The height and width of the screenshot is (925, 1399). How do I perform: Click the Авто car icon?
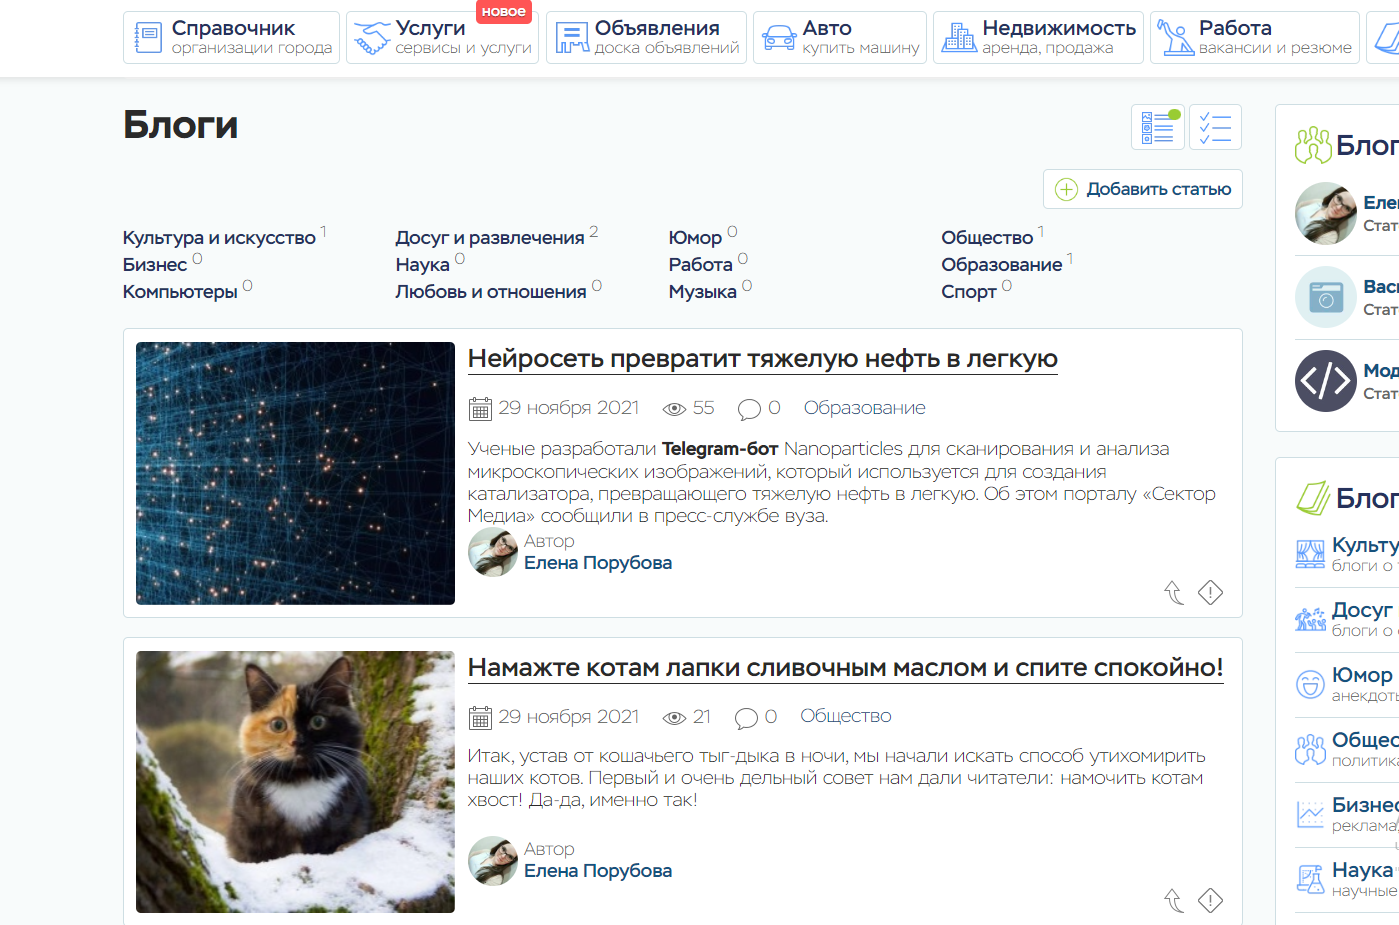[x=779, y=38]
